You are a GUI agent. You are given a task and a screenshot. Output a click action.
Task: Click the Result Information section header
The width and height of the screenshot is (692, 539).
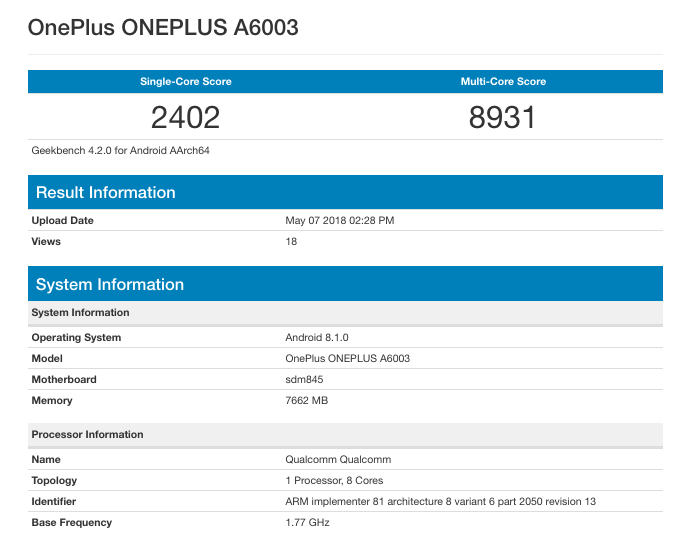click(x=345, y=192)
